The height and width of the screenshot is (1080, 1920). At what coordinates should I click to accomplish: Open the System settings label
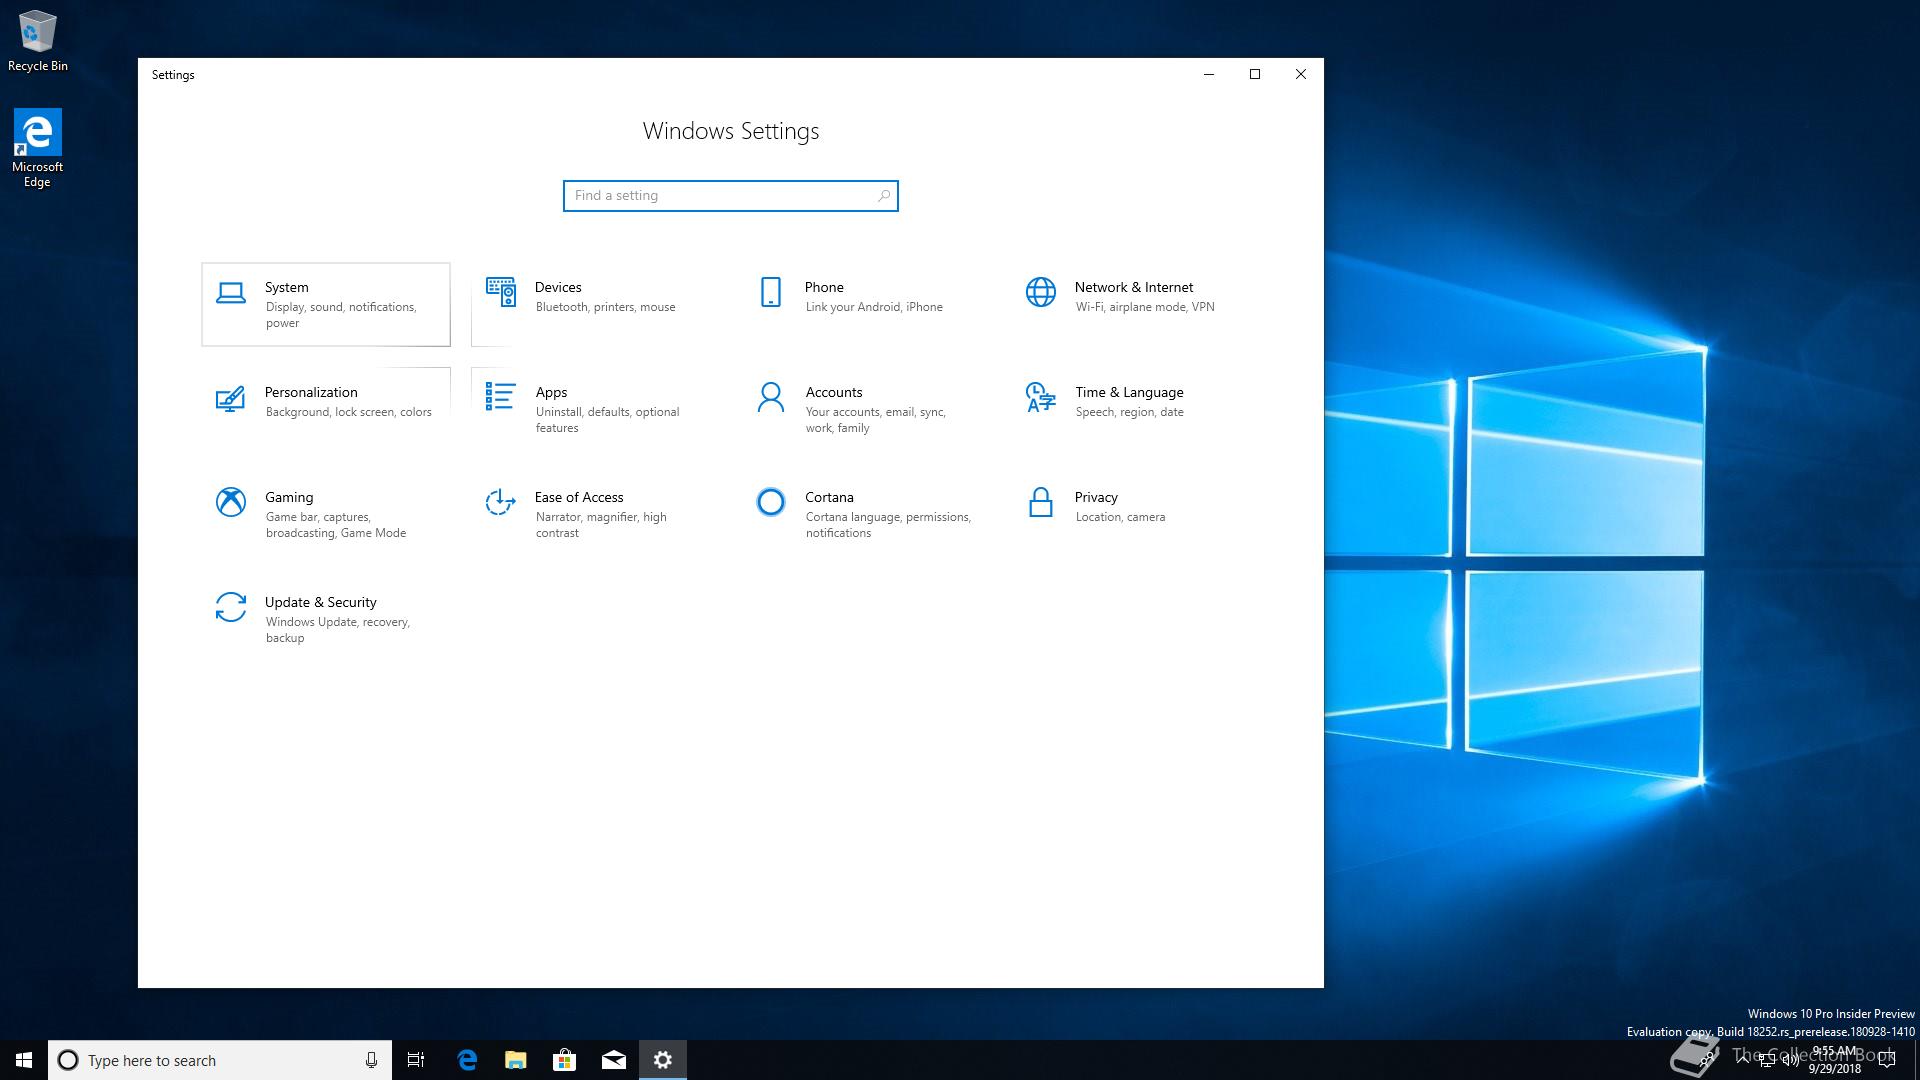286,287
